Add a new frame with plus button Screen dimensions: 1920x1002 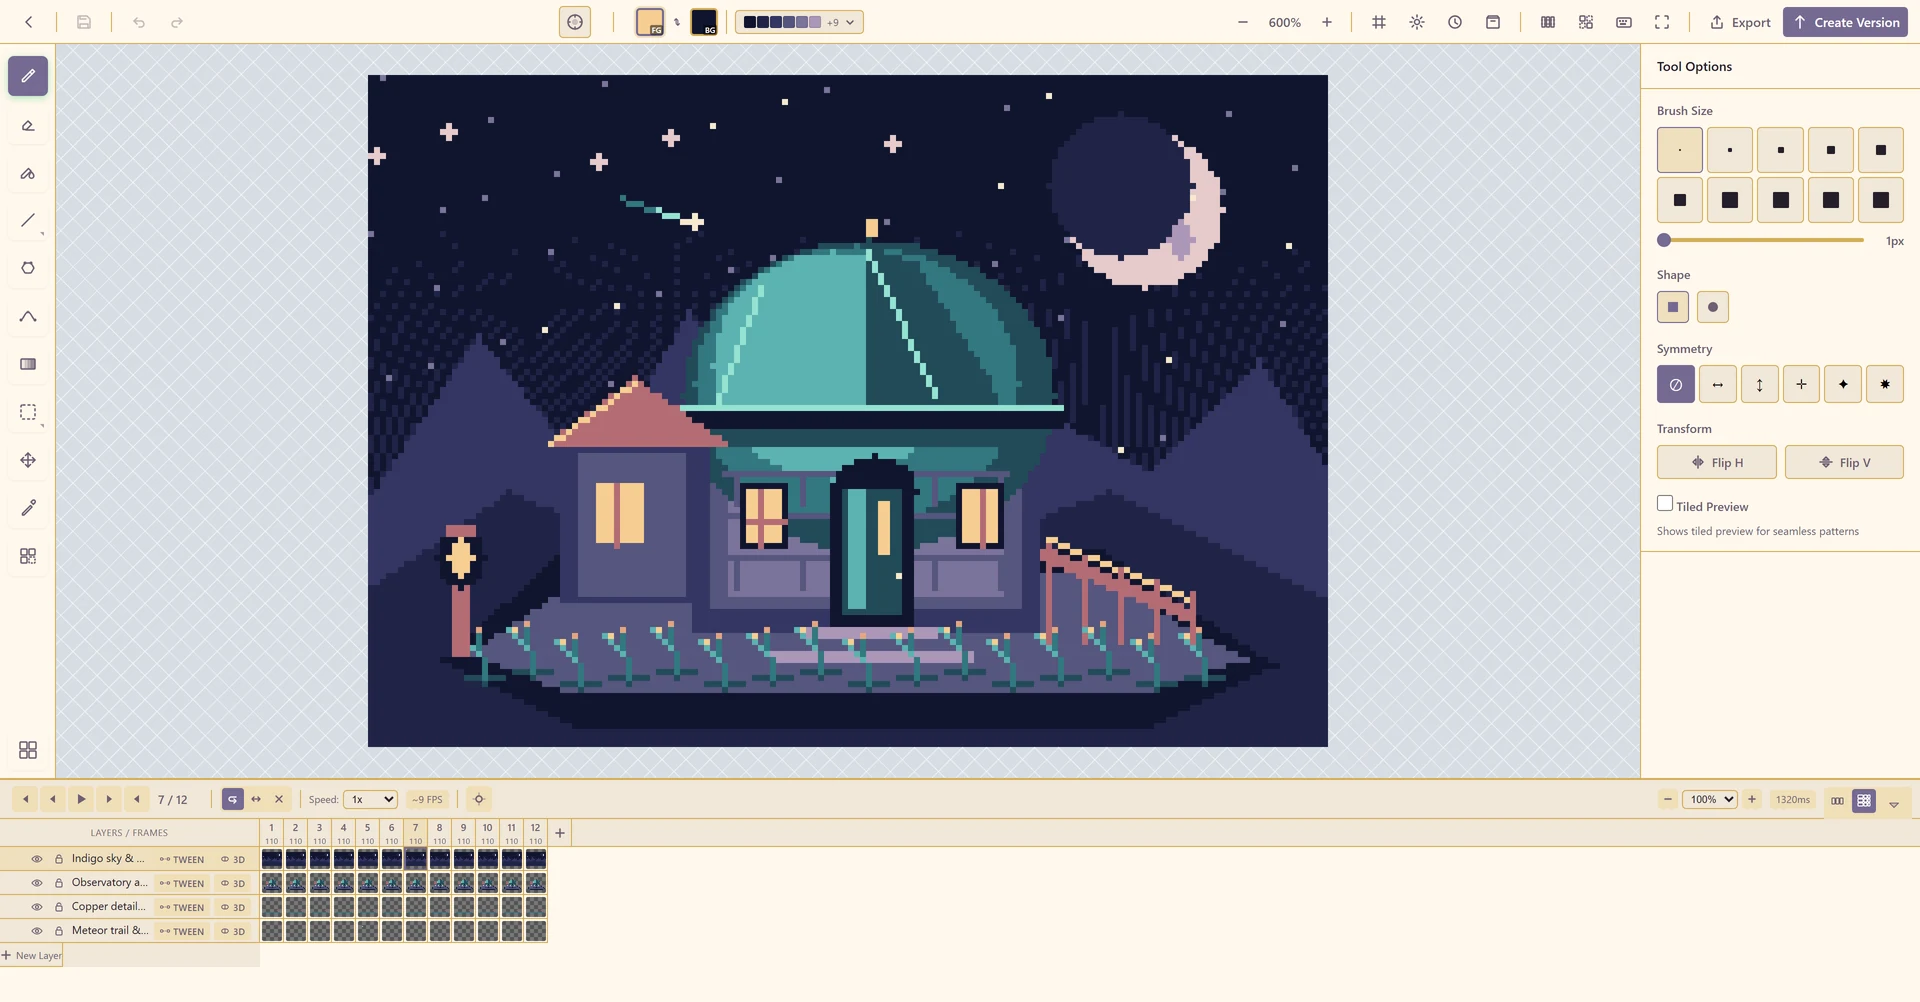[x=560, y=833]
